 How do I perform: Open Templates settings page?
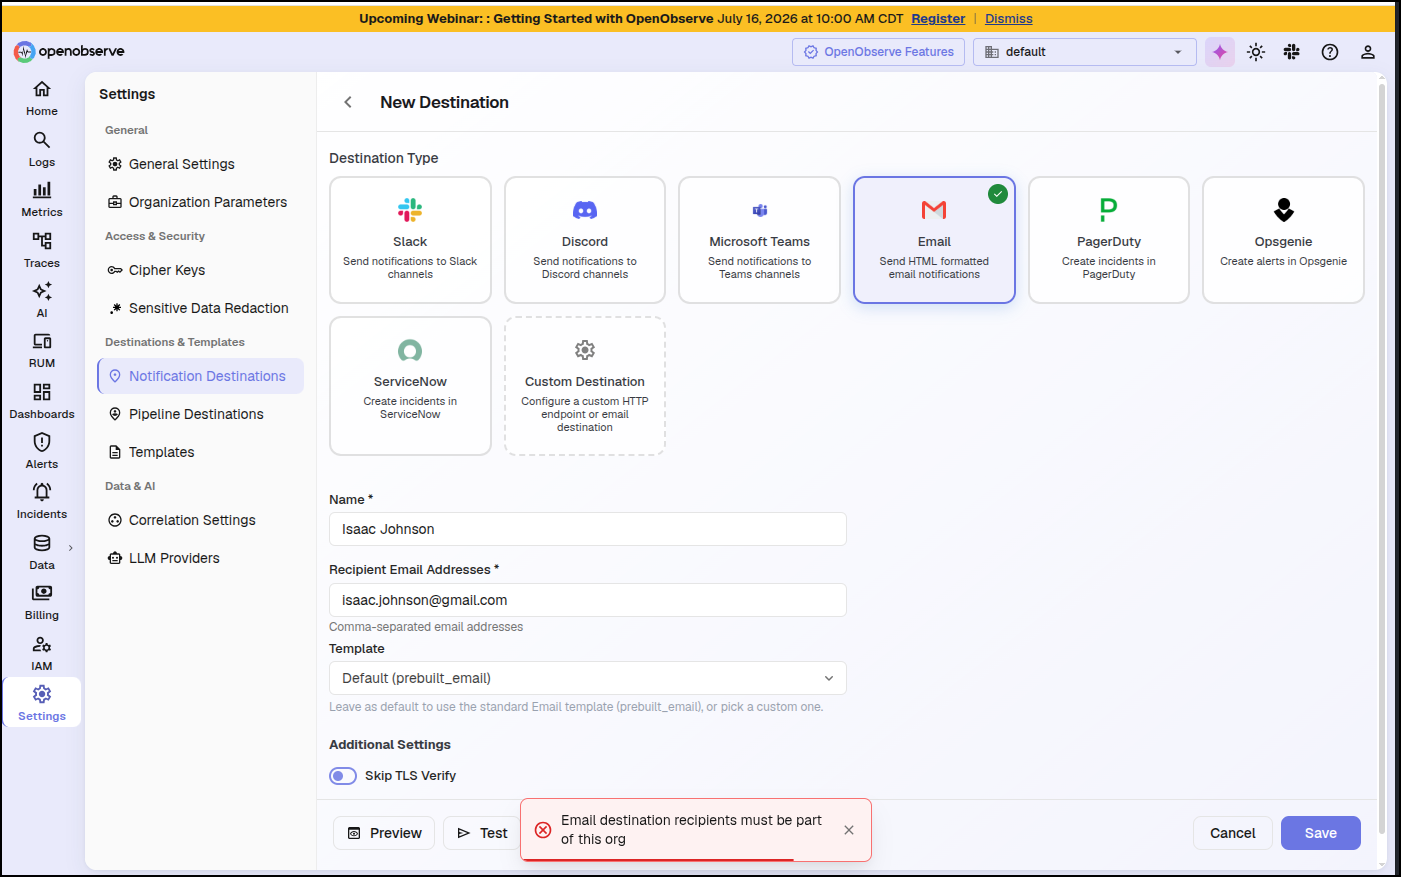(200, 452)
